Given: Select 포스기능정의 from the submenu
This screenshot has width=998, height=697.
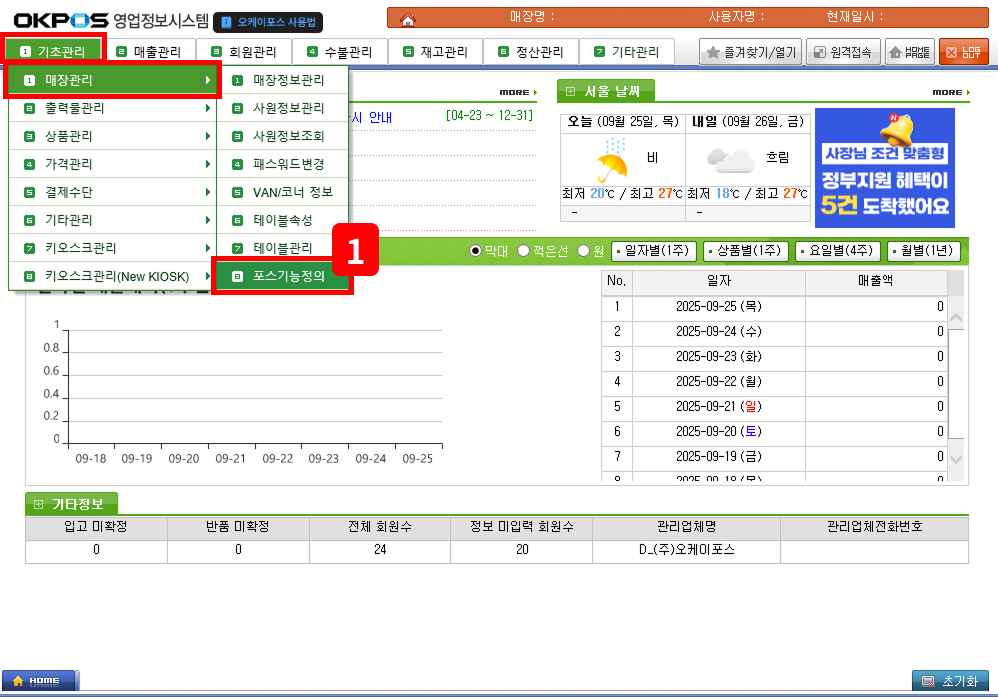Looking at the screenshot, I should (283, 277).
